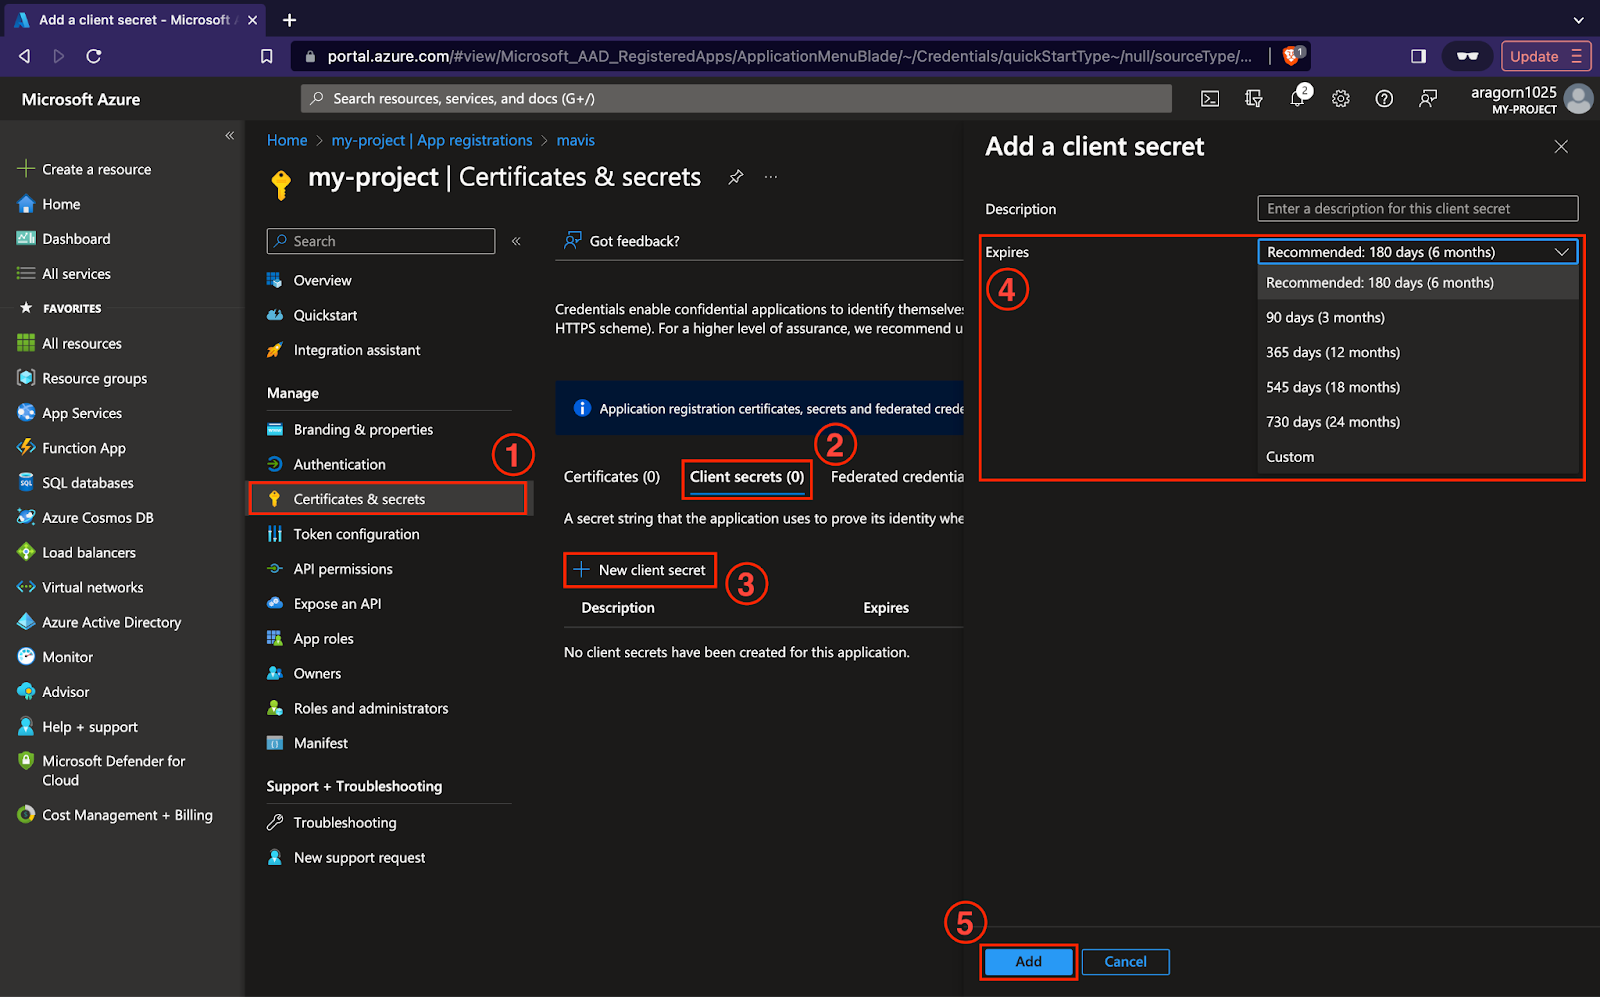Image resolution: width=1600 pixels, height=997 pixels.
Task: Close the Add a client secret panel
Action: (x=1561, y=147)
